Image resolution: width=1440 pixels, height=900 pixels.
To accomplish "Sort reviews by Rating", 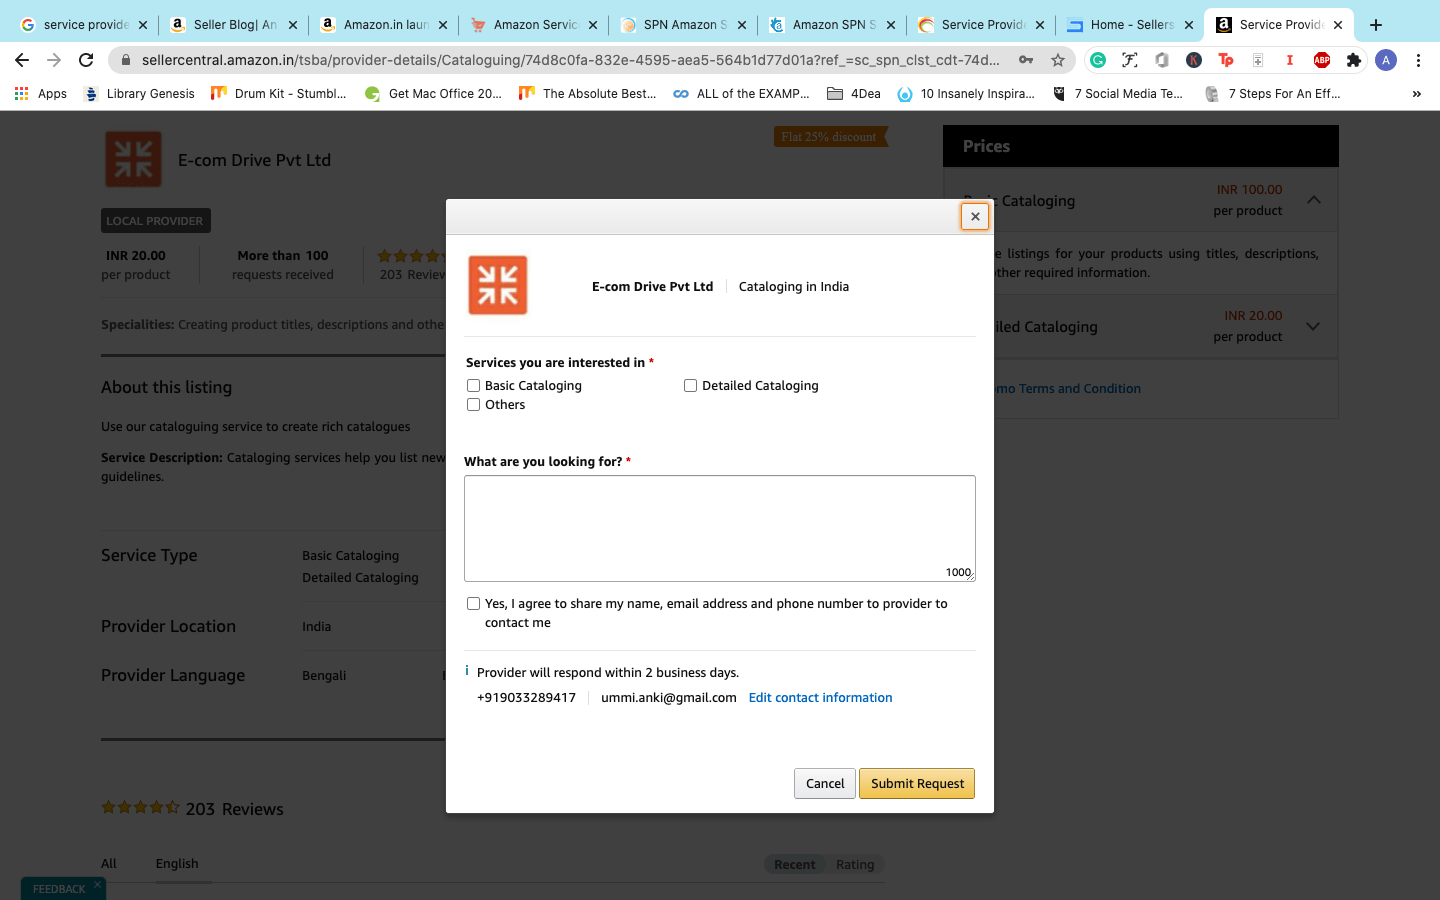I will [855, 865].
